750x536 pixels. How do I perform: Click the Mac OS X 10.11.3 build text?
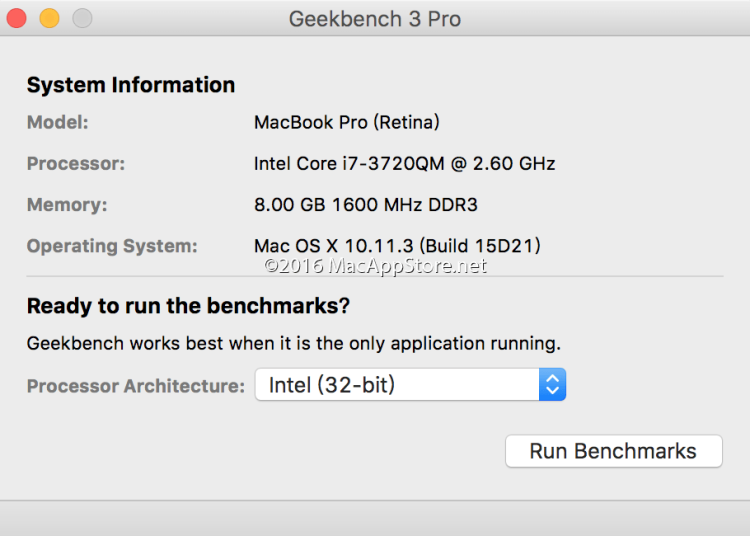click(x=397, y=246)
